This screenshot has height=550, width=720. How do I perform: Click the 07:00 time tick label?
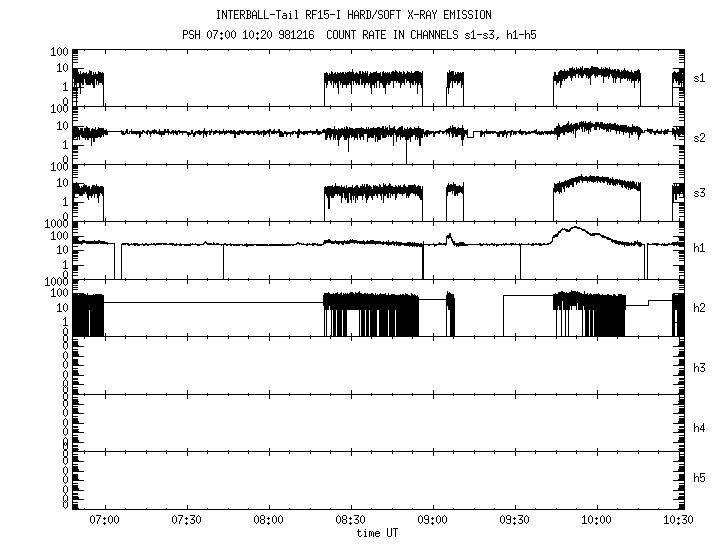coord(104,521)
